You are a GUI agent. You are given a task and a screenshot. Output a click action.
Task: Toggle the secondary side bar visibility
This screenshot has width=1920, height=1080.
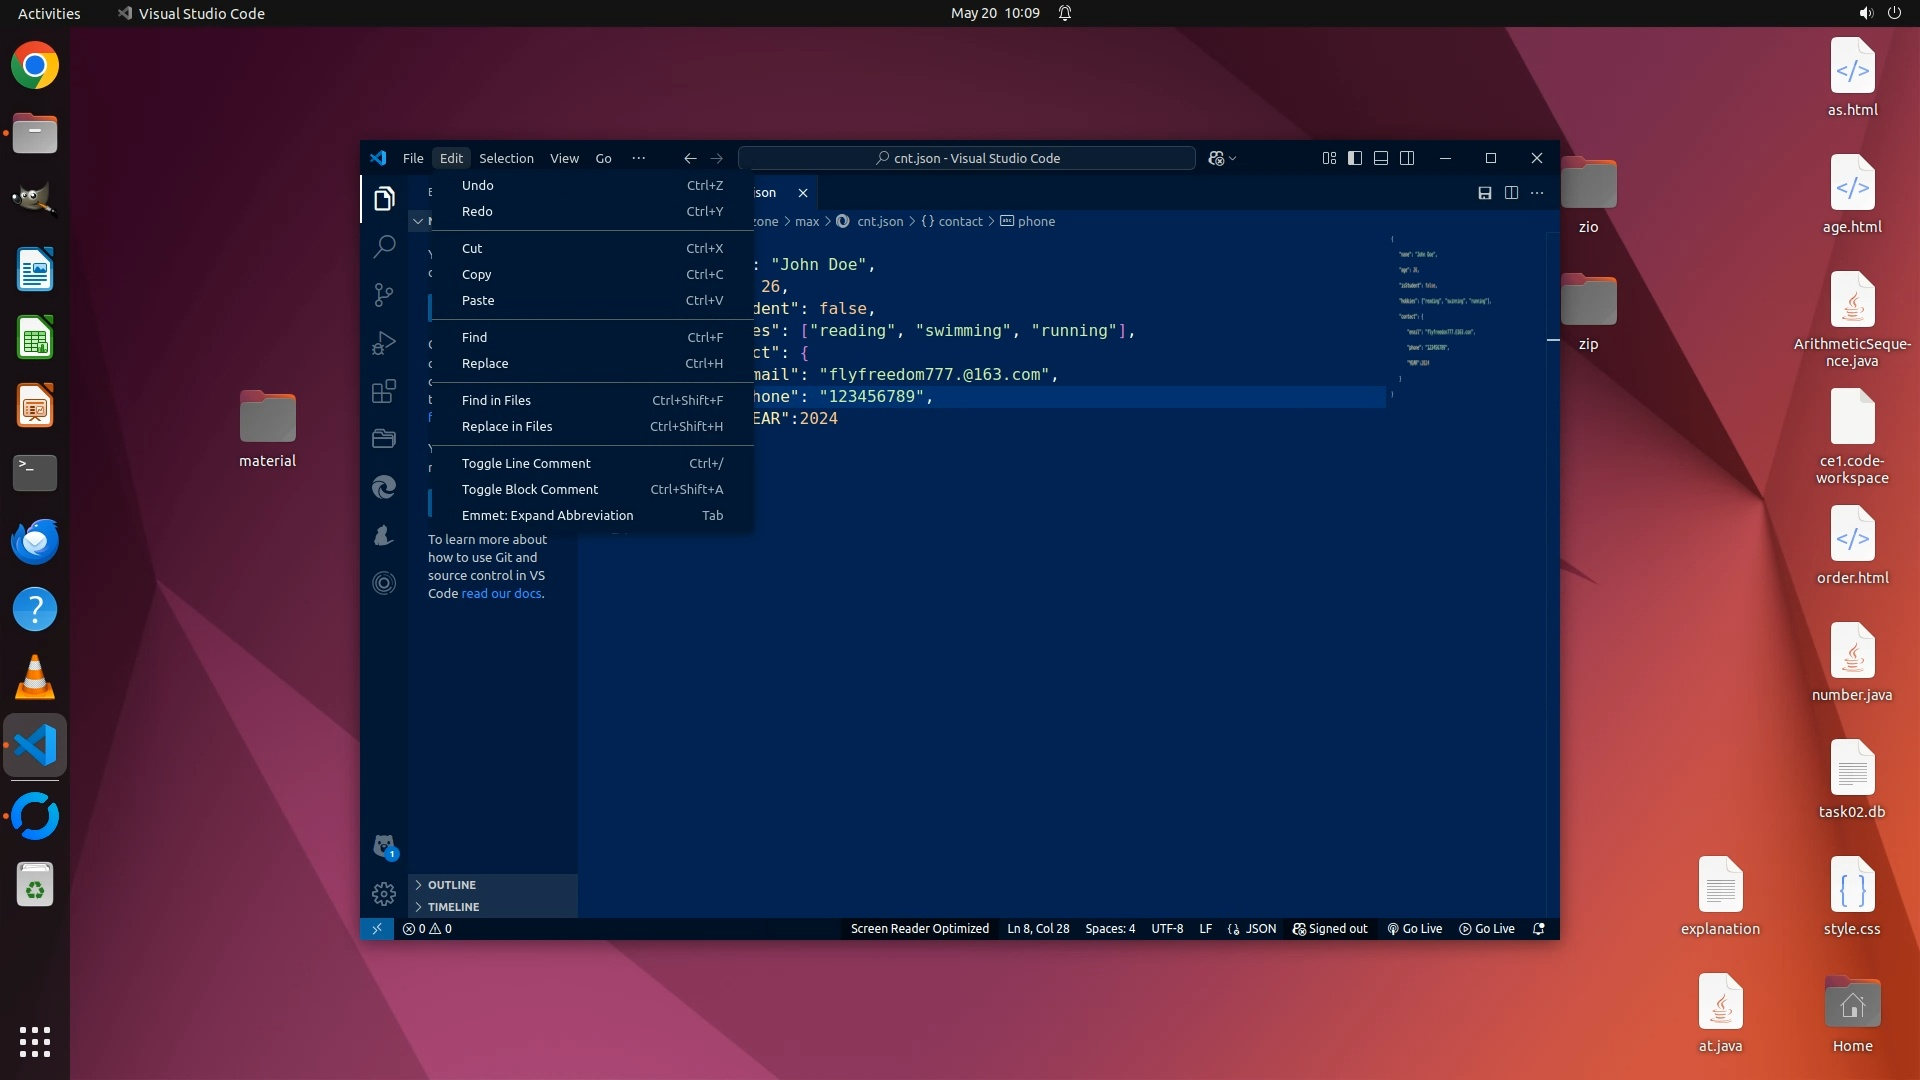coord(1407,158)
